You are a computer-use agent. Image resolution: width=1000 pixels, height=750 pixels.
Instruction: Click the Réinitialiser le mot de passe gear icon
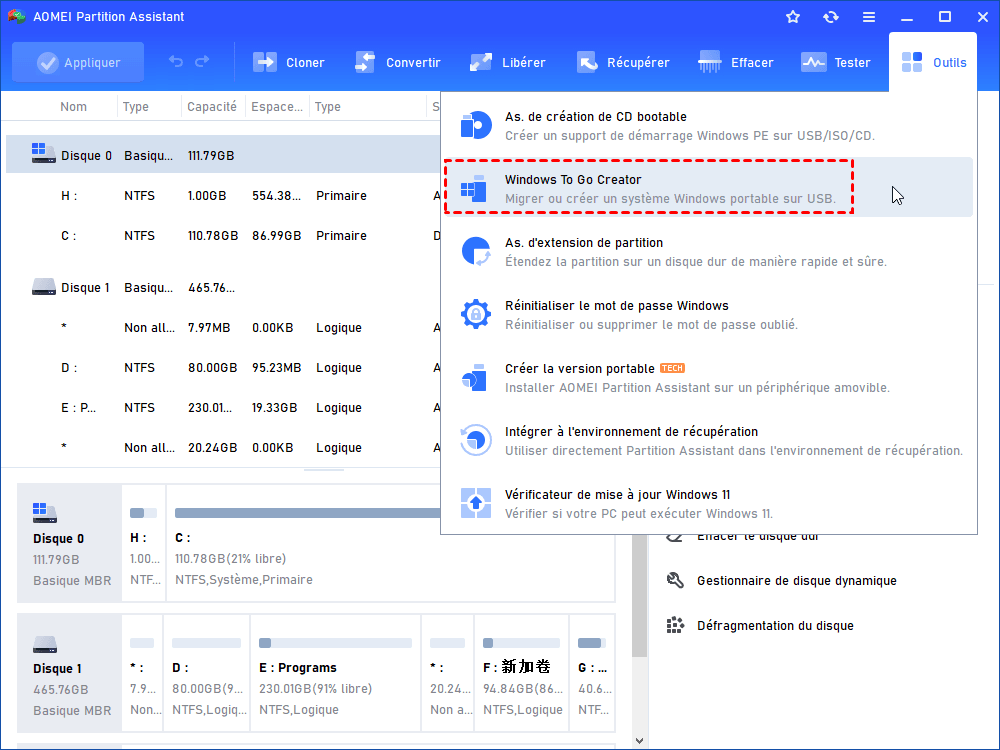tap(476, 314)
